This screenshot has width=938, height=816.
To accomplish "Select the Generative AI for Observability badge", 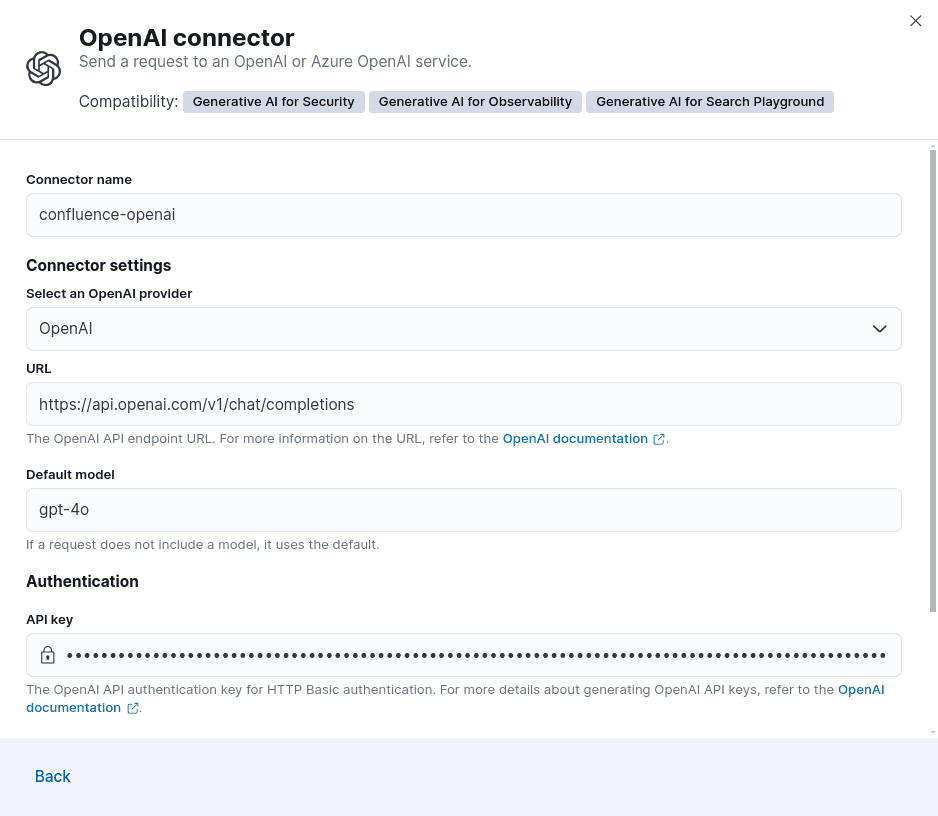I will click(x=475, y=101).
